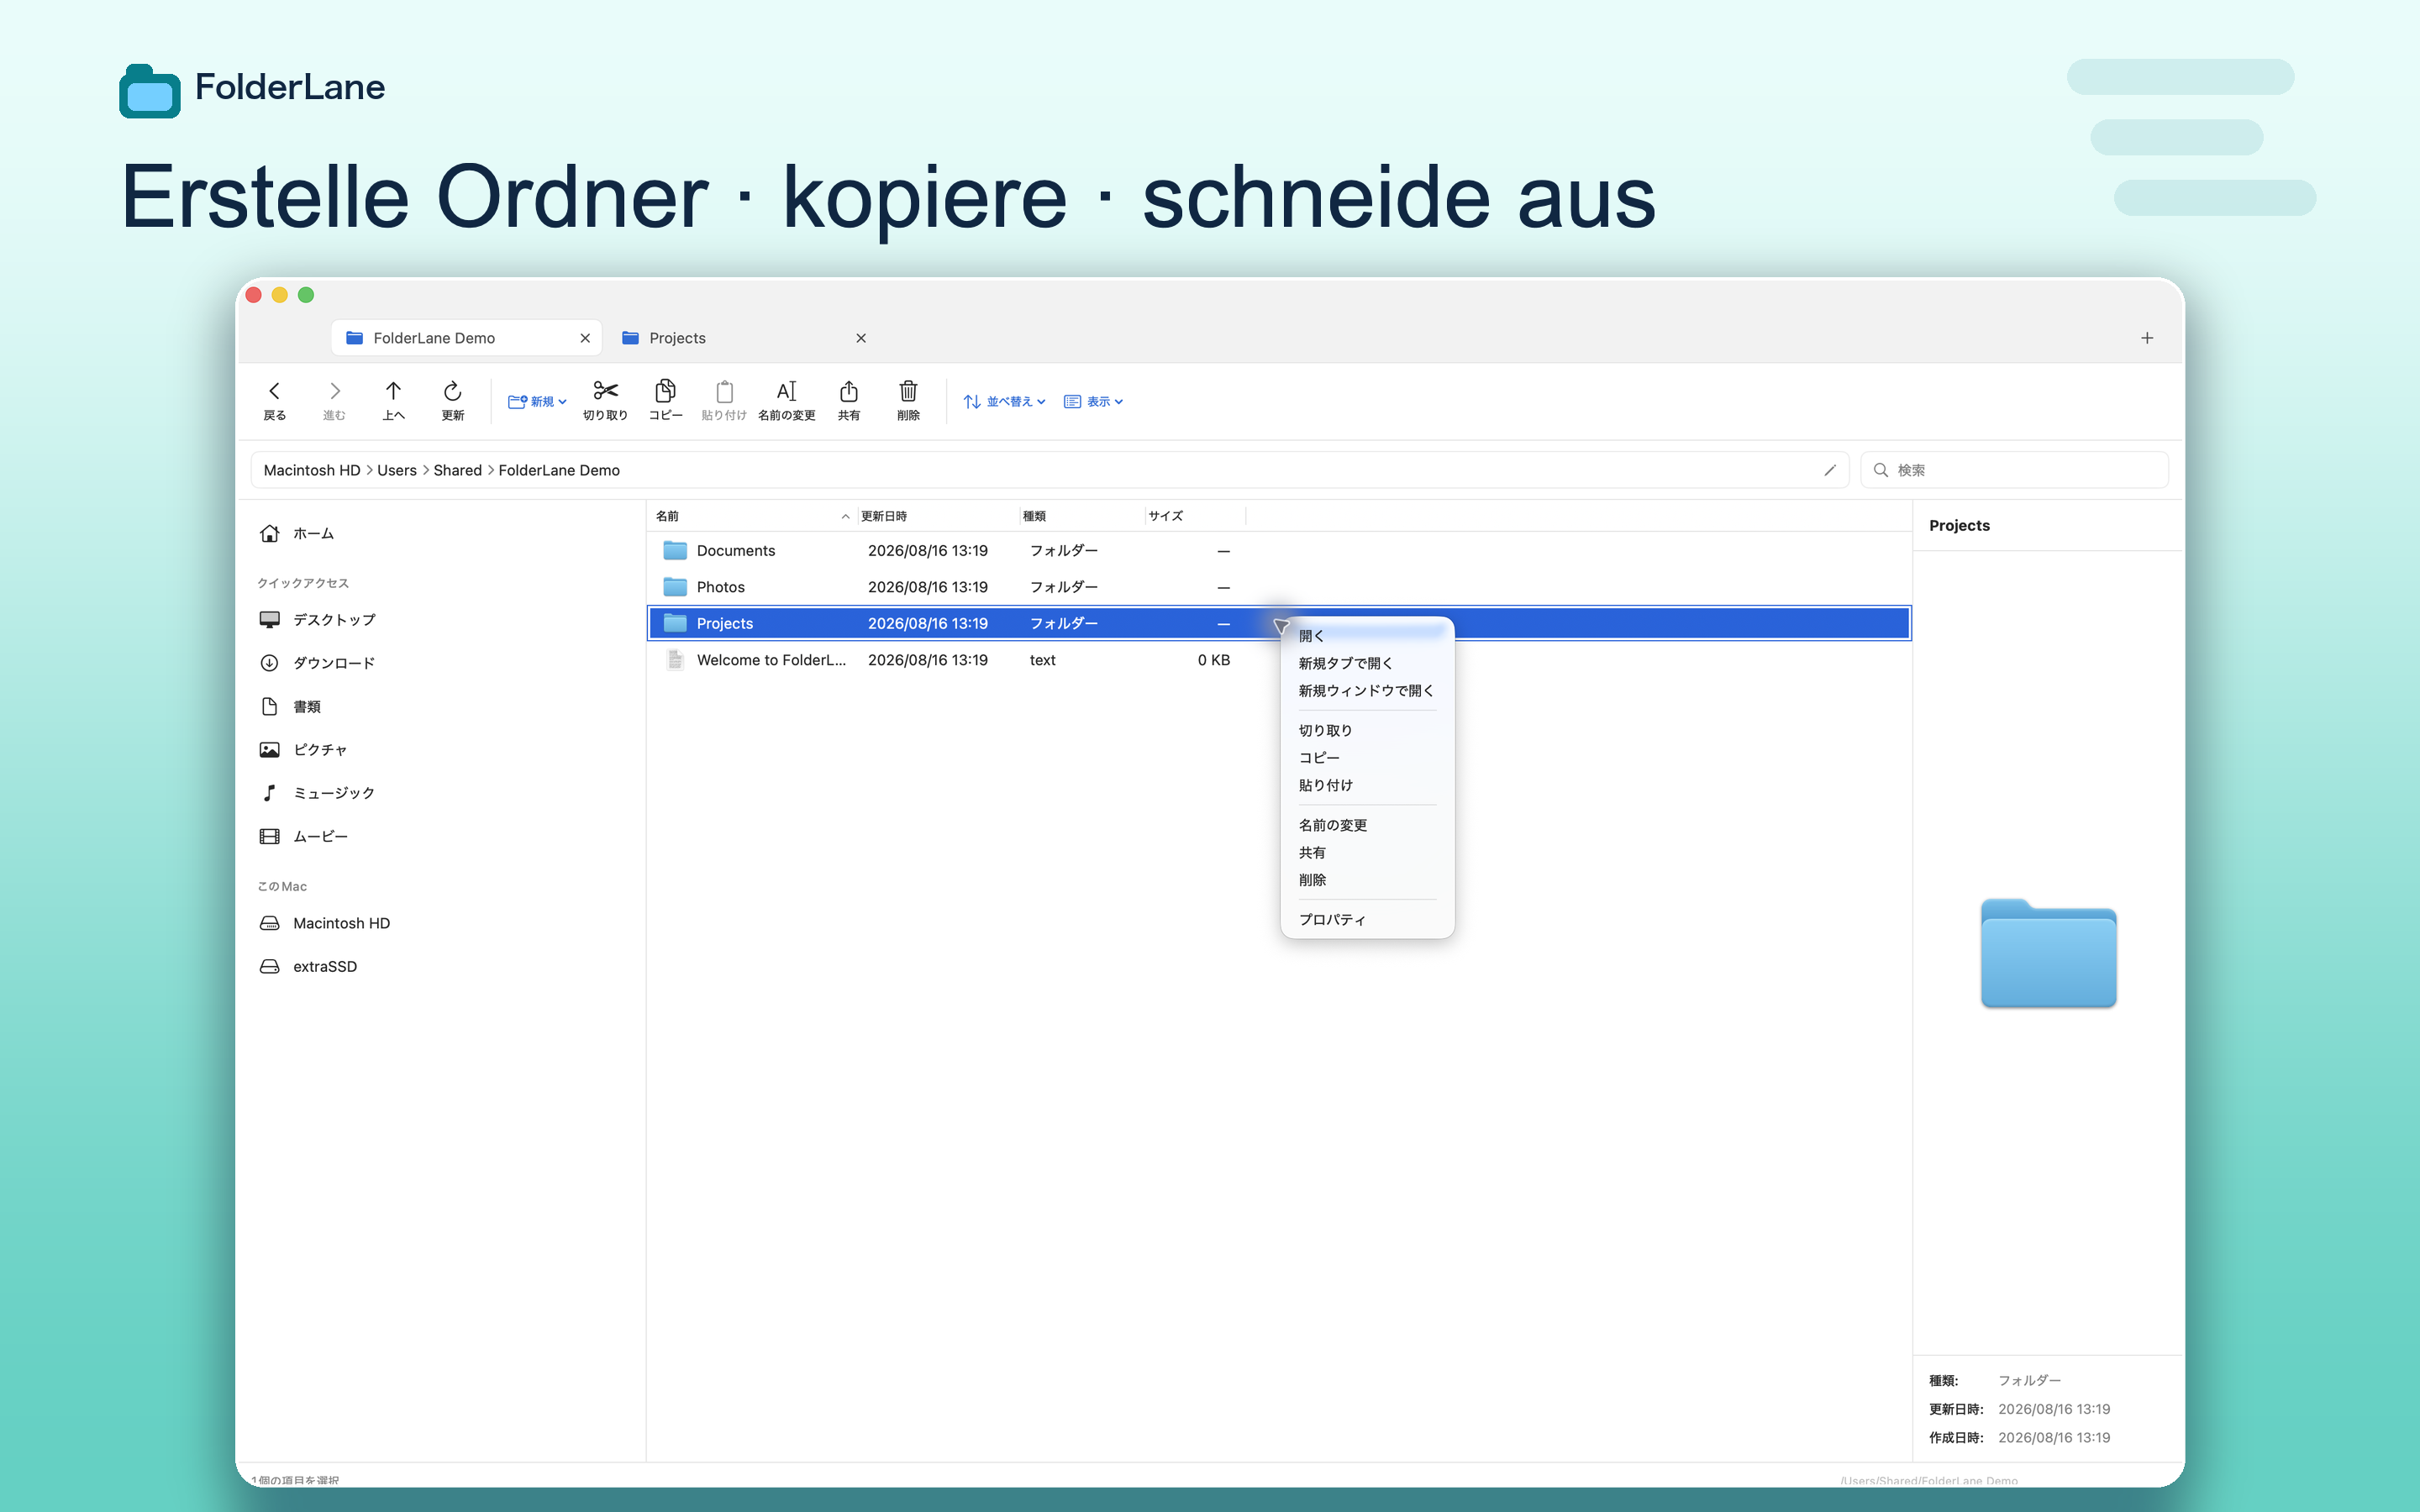
Task: Select the Photos folder row
Action: (1278, 587)
